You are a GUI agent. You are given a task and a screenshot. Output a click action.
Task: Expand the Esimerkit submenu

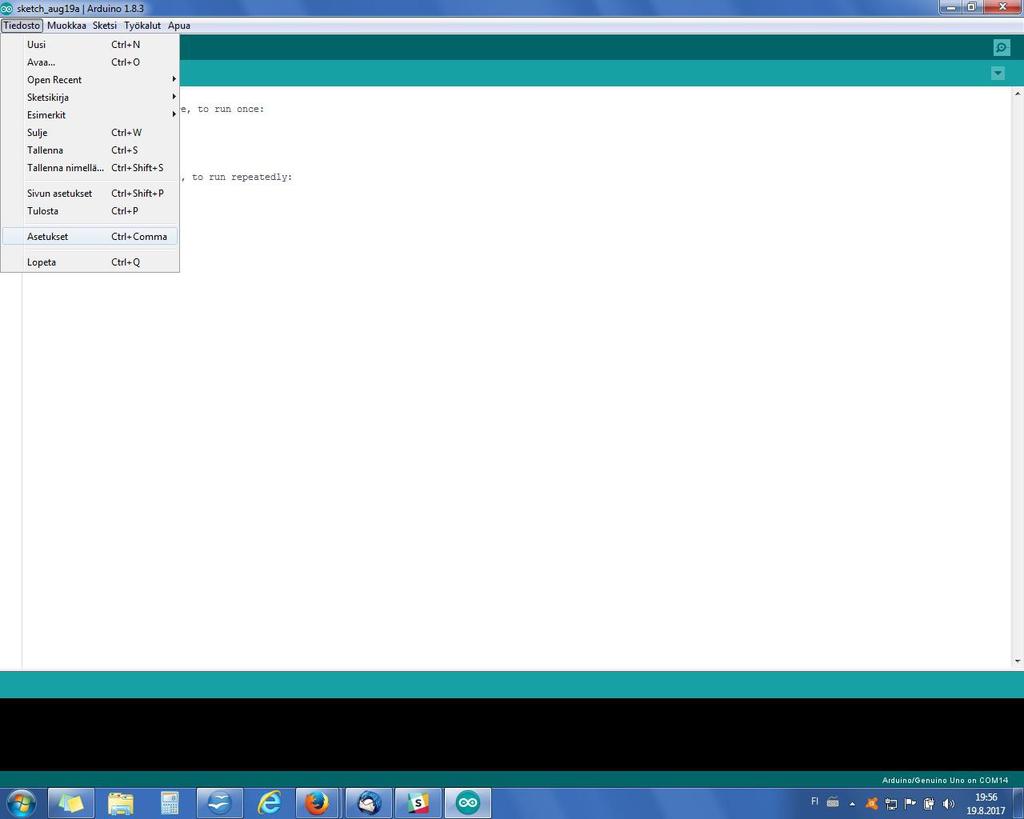pyautogui.click(x=90, y=115)
